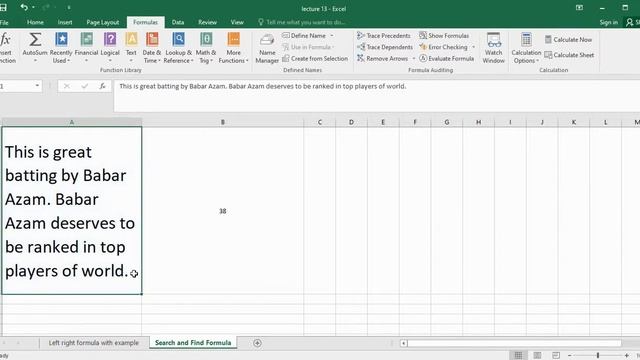Image resolution: width=640 pixels, height=360 pixels.
Task: Click the column C header
Action: [320, 122]
